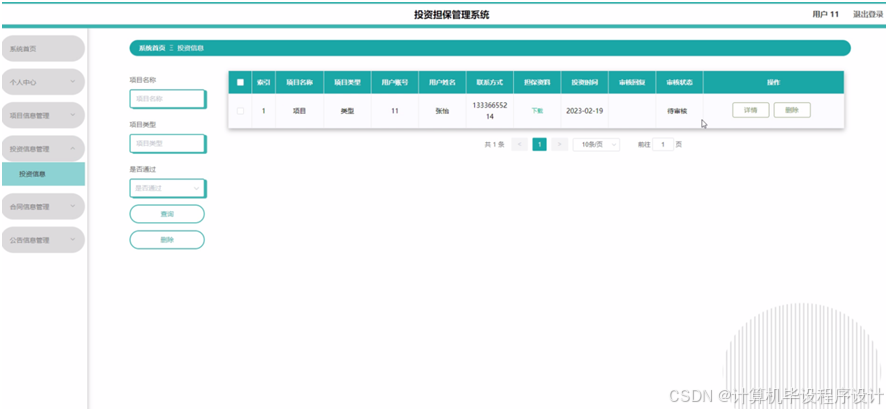The height and width of the screenshot is (411, 888).
Task: Click the 操作 column header
Action: click(x=774, y=82)
